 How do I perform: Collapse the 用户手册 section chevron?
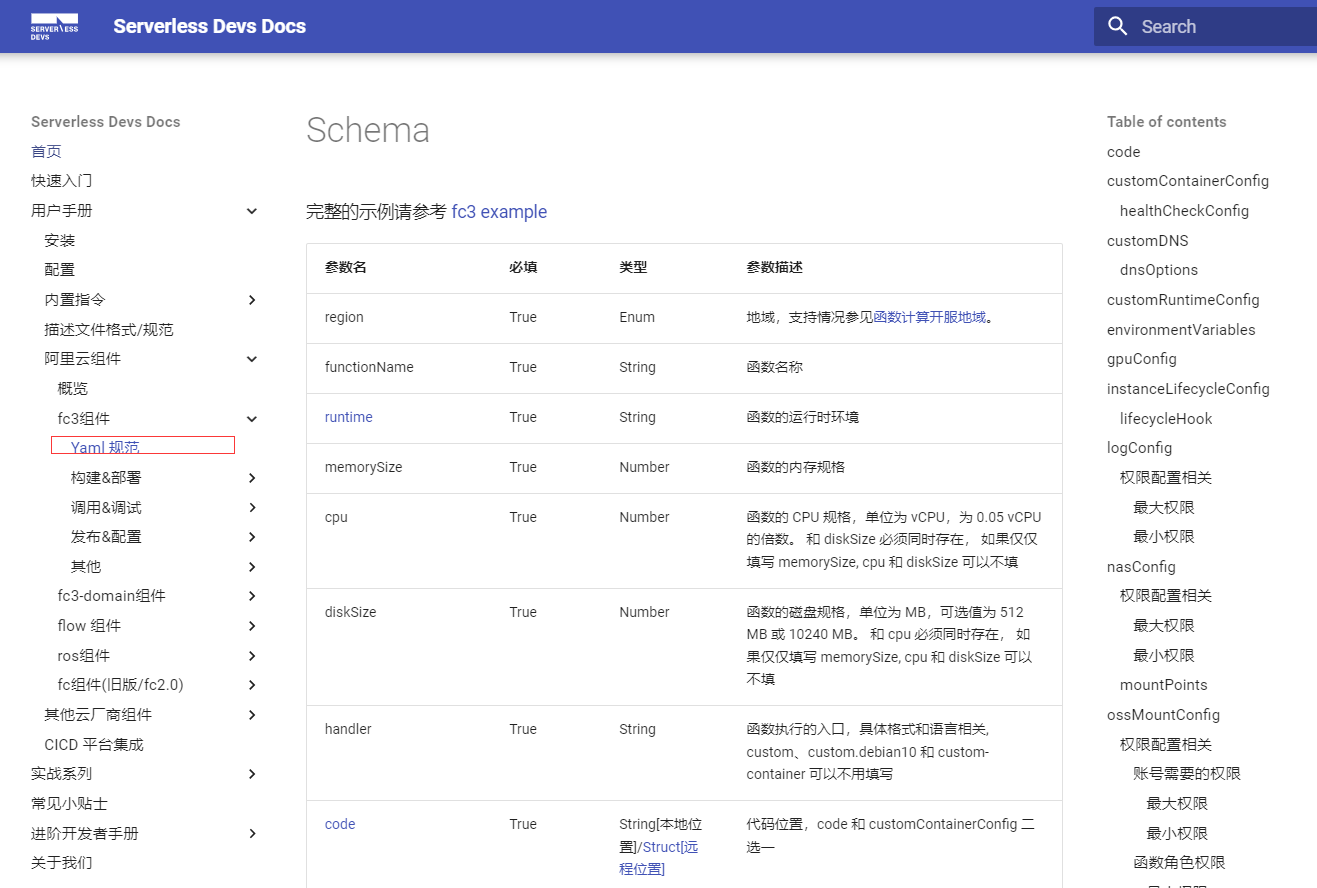point(252,211)
